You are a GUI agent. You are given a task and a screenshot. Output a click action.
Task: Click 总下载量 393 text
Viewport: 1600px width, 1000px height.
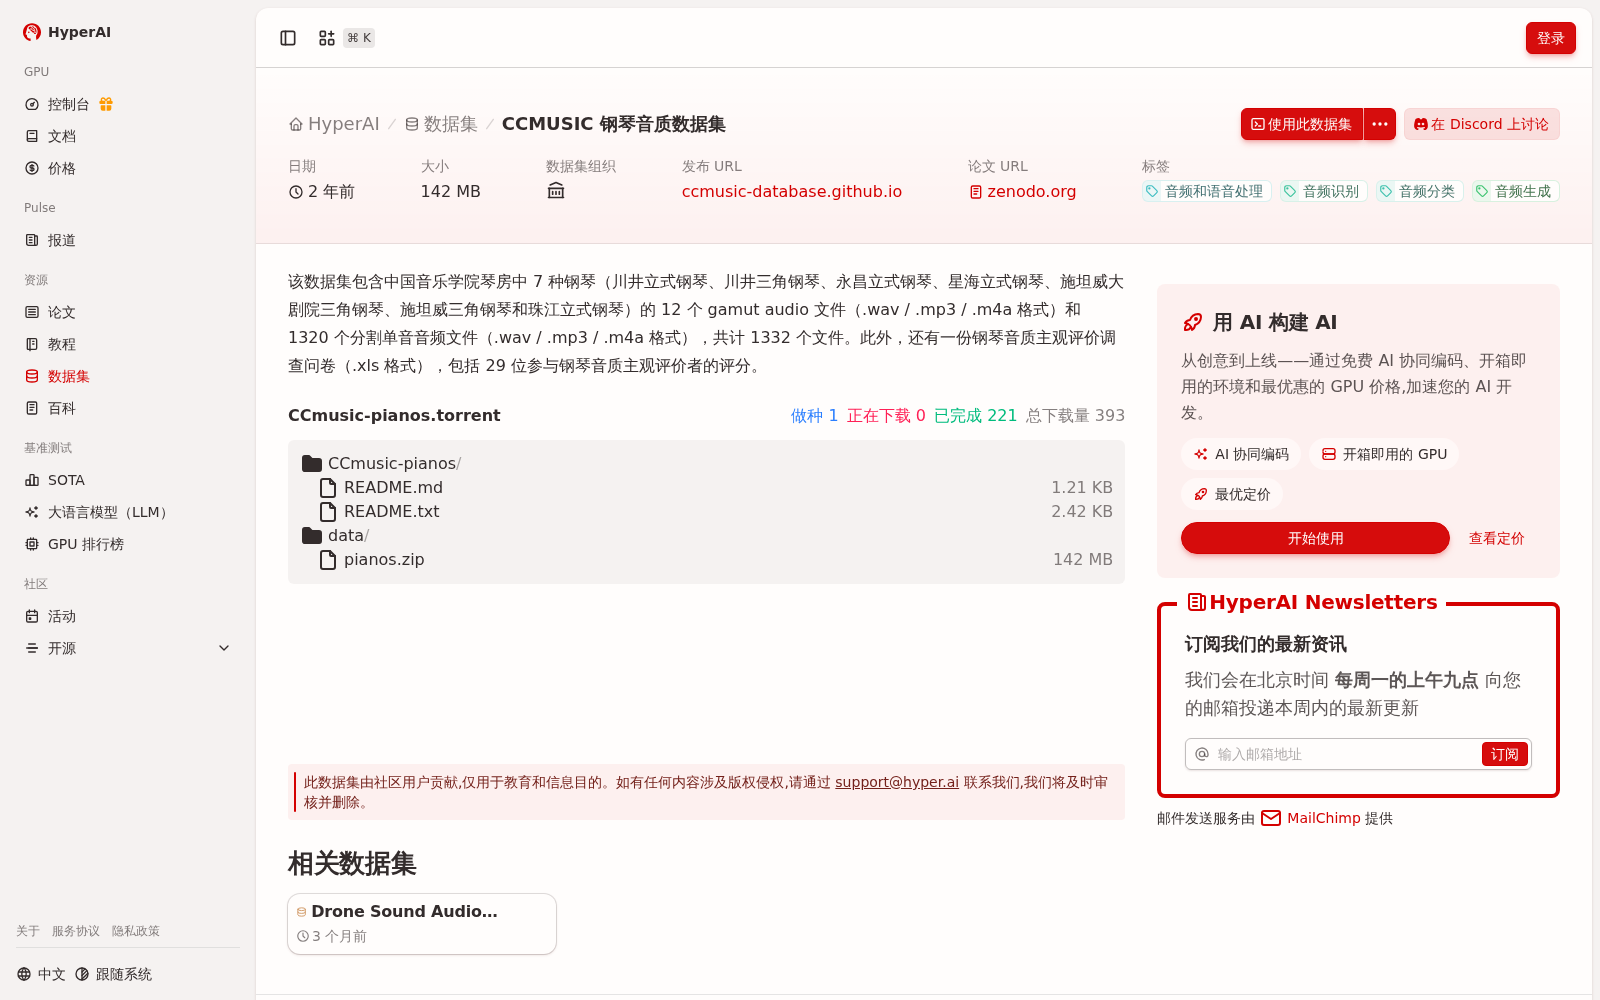point(1075,415)
